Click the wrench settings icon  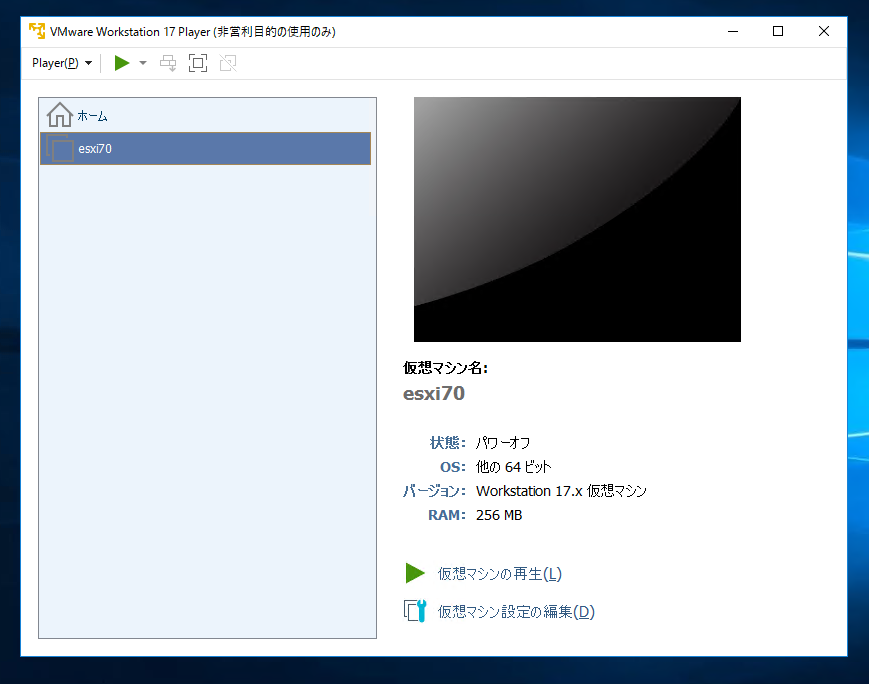pos(415,611)
